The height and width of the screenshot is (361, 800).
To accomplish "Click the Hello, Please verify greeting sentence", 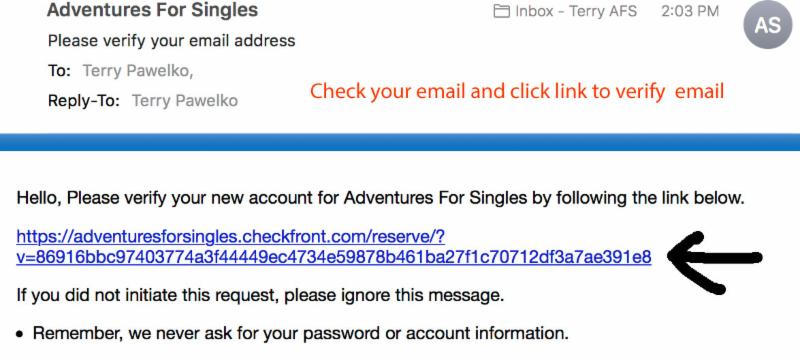I will (381, 197).
